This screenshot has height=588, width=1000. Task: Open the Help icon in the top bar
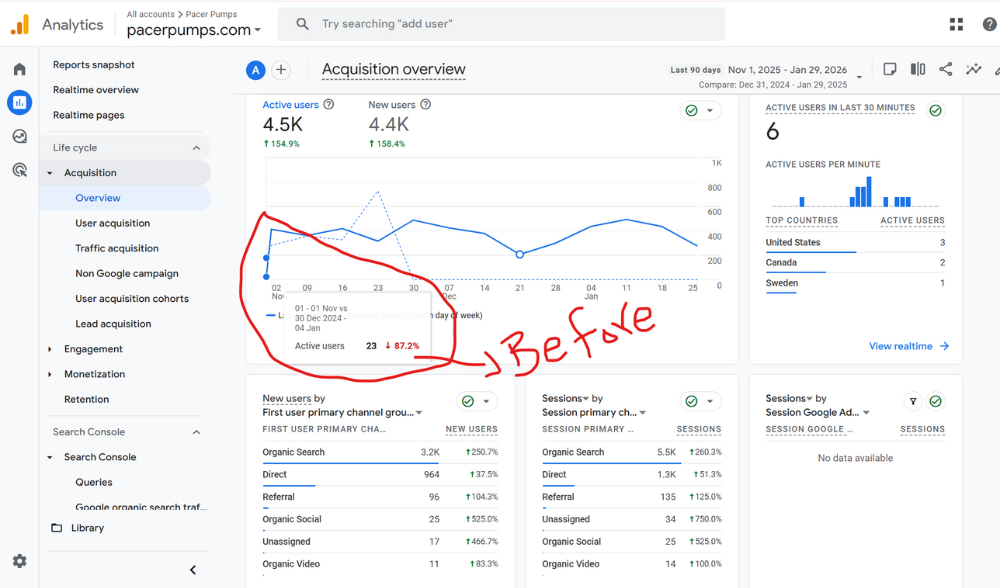pos(988,23)
